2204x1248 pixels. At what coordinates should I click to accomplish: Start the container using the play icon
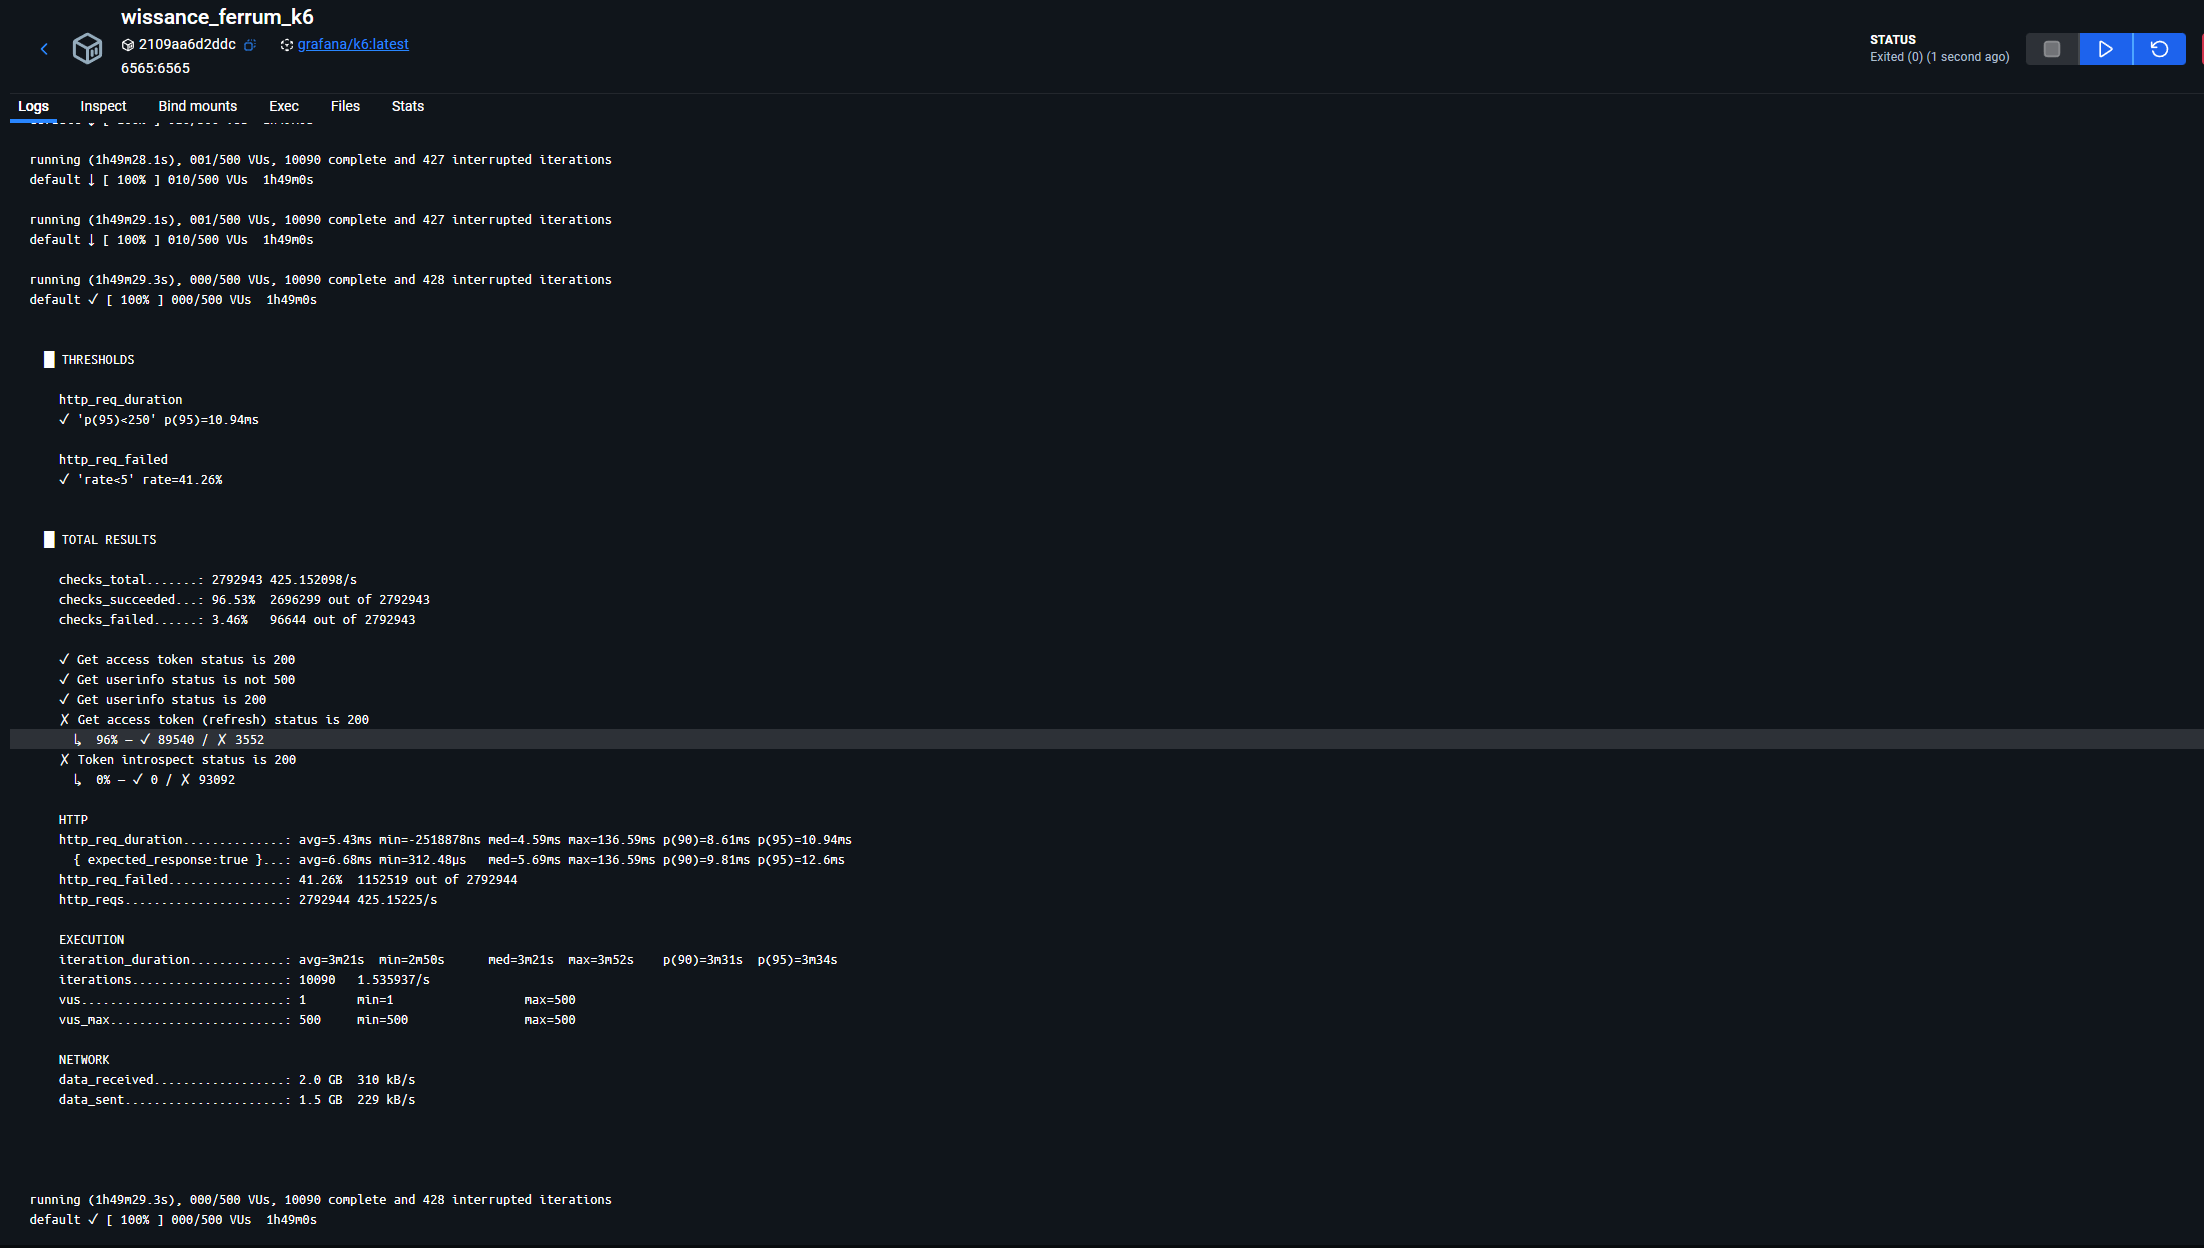coord(2104,48)
